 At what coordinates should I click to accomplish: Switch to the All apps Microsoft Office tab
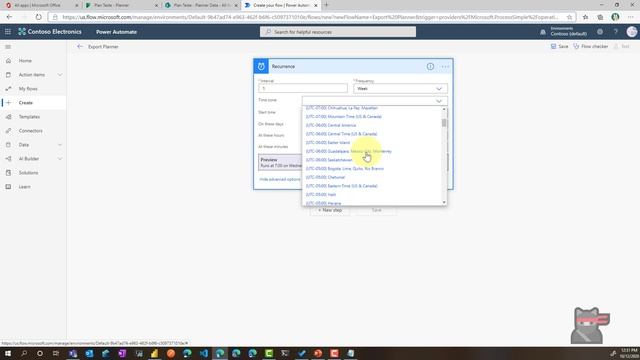41,5
